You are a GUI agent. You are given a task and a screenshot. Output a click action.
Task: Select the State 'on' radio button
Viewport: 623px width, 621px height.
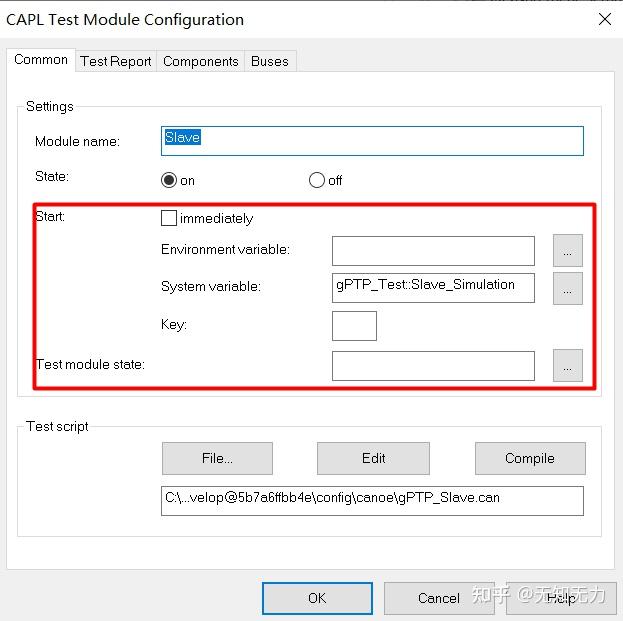pyautogui.click(x=169, y=180)
